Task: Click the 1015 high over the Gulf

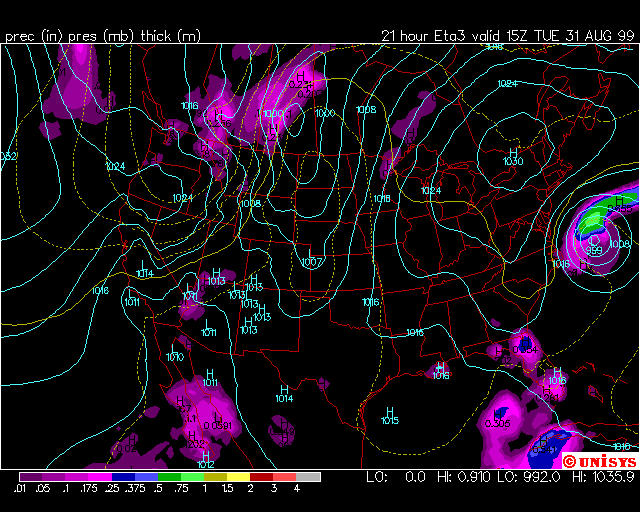Action: (390, 420)
